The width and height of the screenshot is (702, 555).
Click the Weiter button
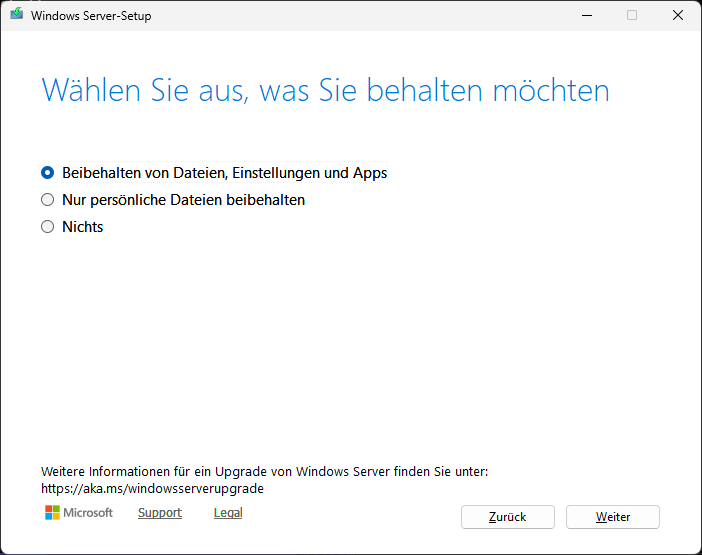[612, 517]
